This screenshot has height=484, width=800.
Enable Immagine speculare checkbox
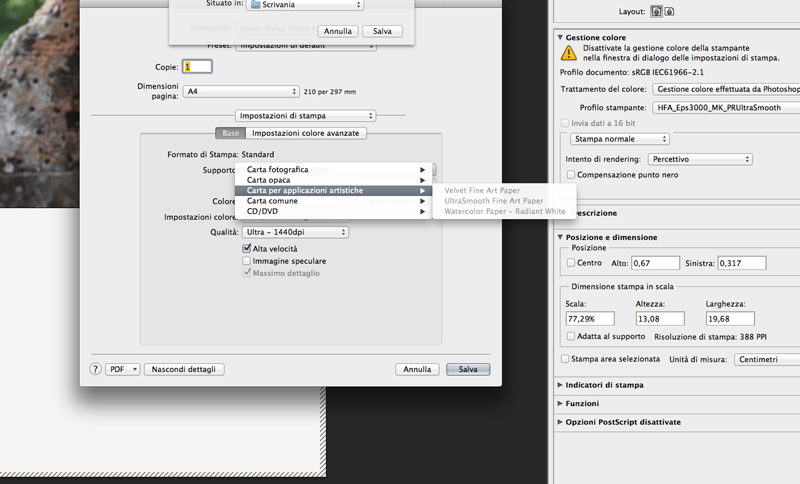247,261
